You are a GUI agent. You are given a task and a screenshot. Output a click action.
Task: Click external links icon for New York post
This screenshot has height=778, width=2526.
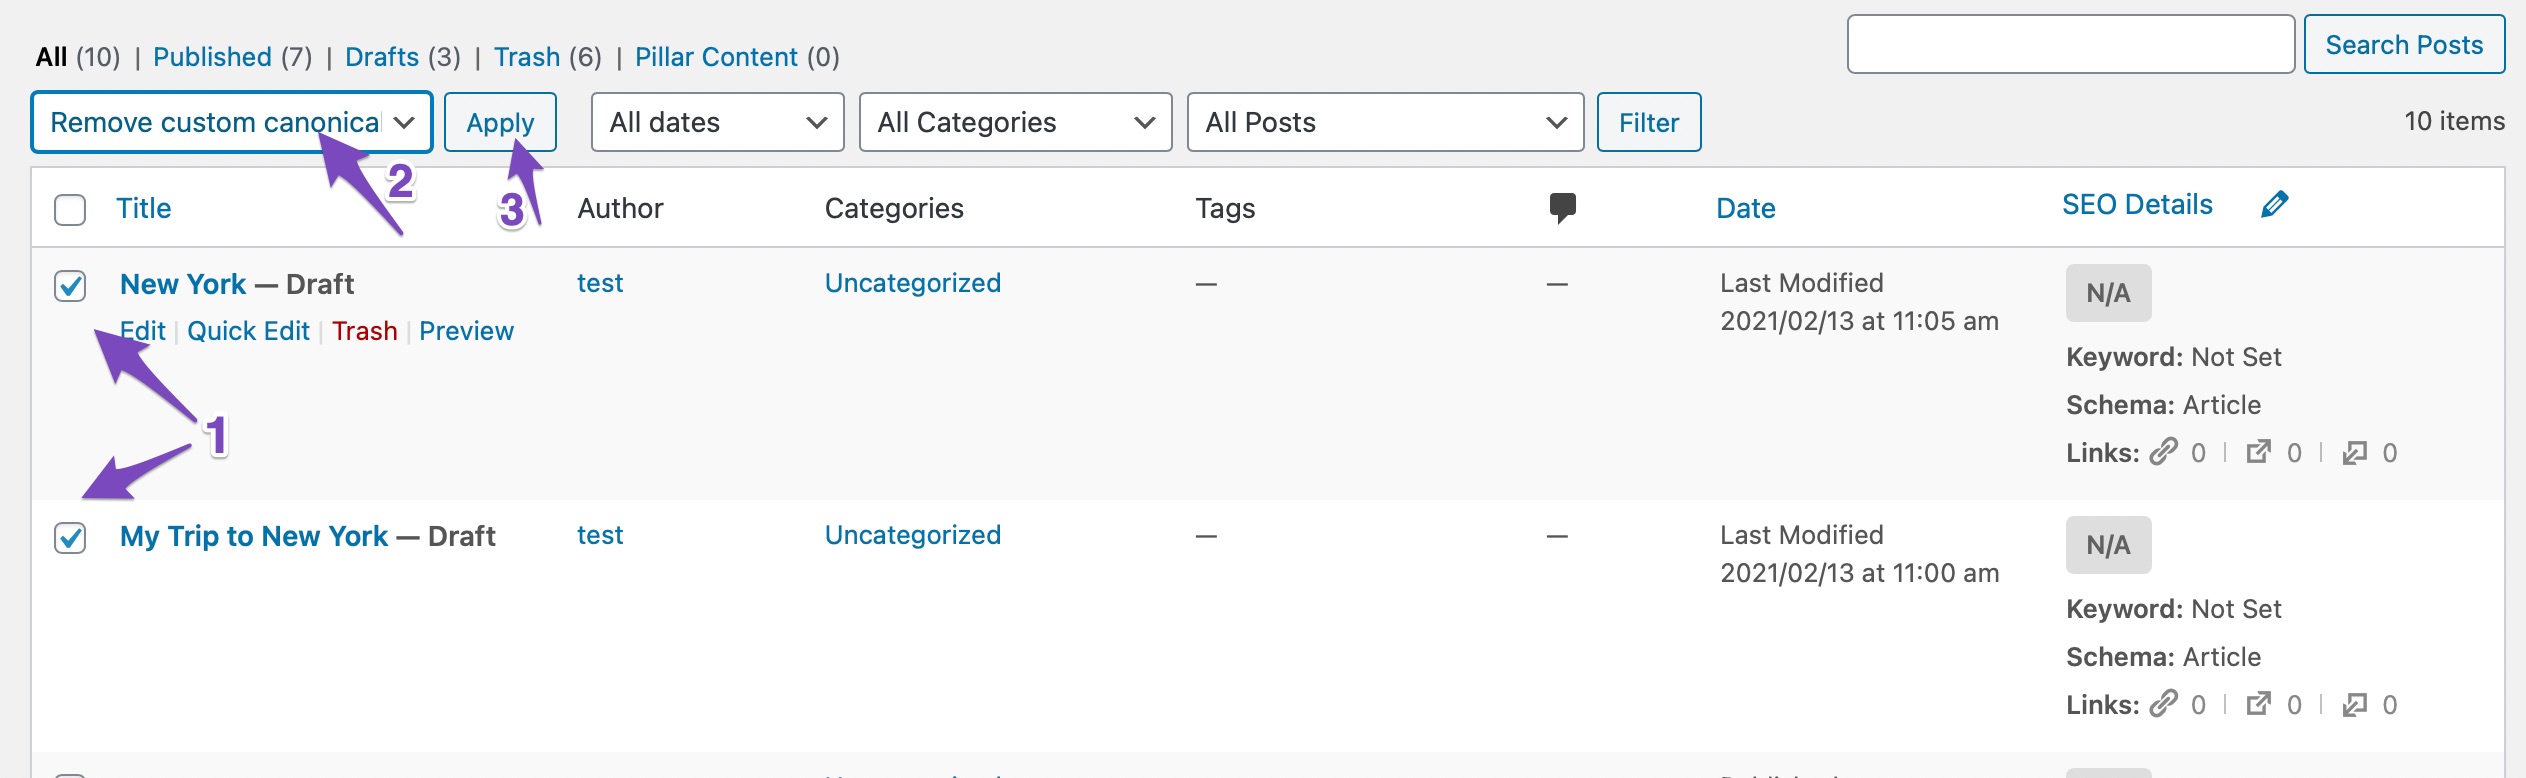2259,452
